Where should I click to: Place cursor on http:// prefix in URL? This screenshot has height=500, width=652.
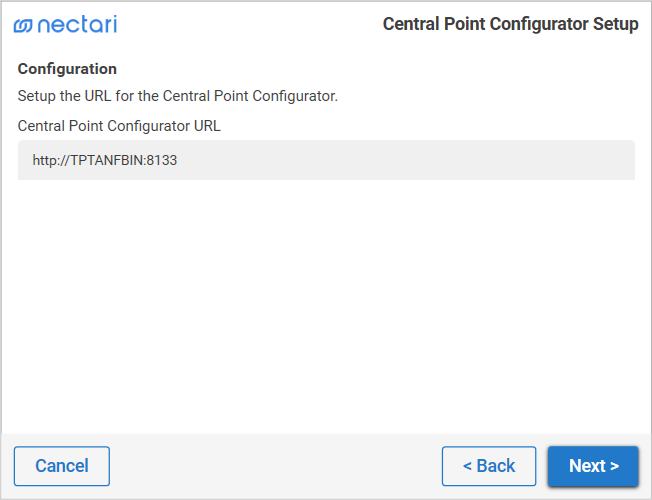pos(50,160)
